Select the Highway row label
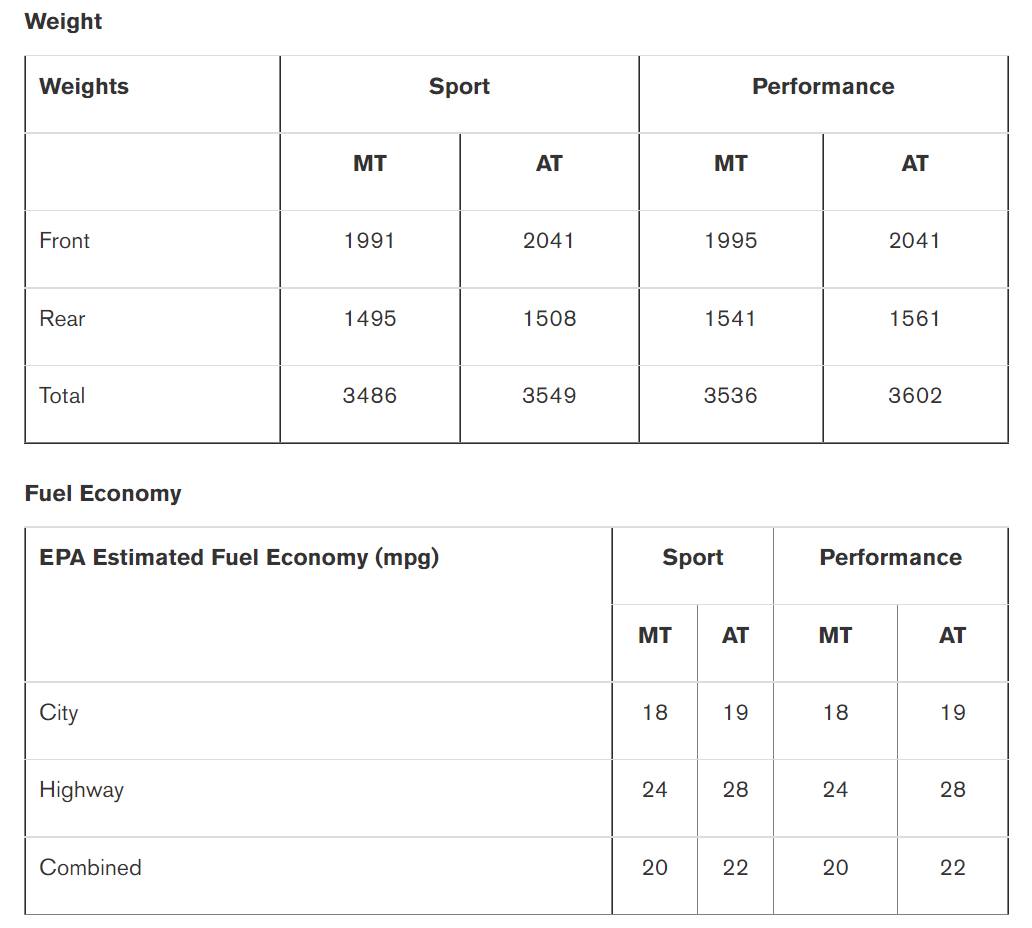Viewport: 1032px width, 928px height. coord(82,790)
